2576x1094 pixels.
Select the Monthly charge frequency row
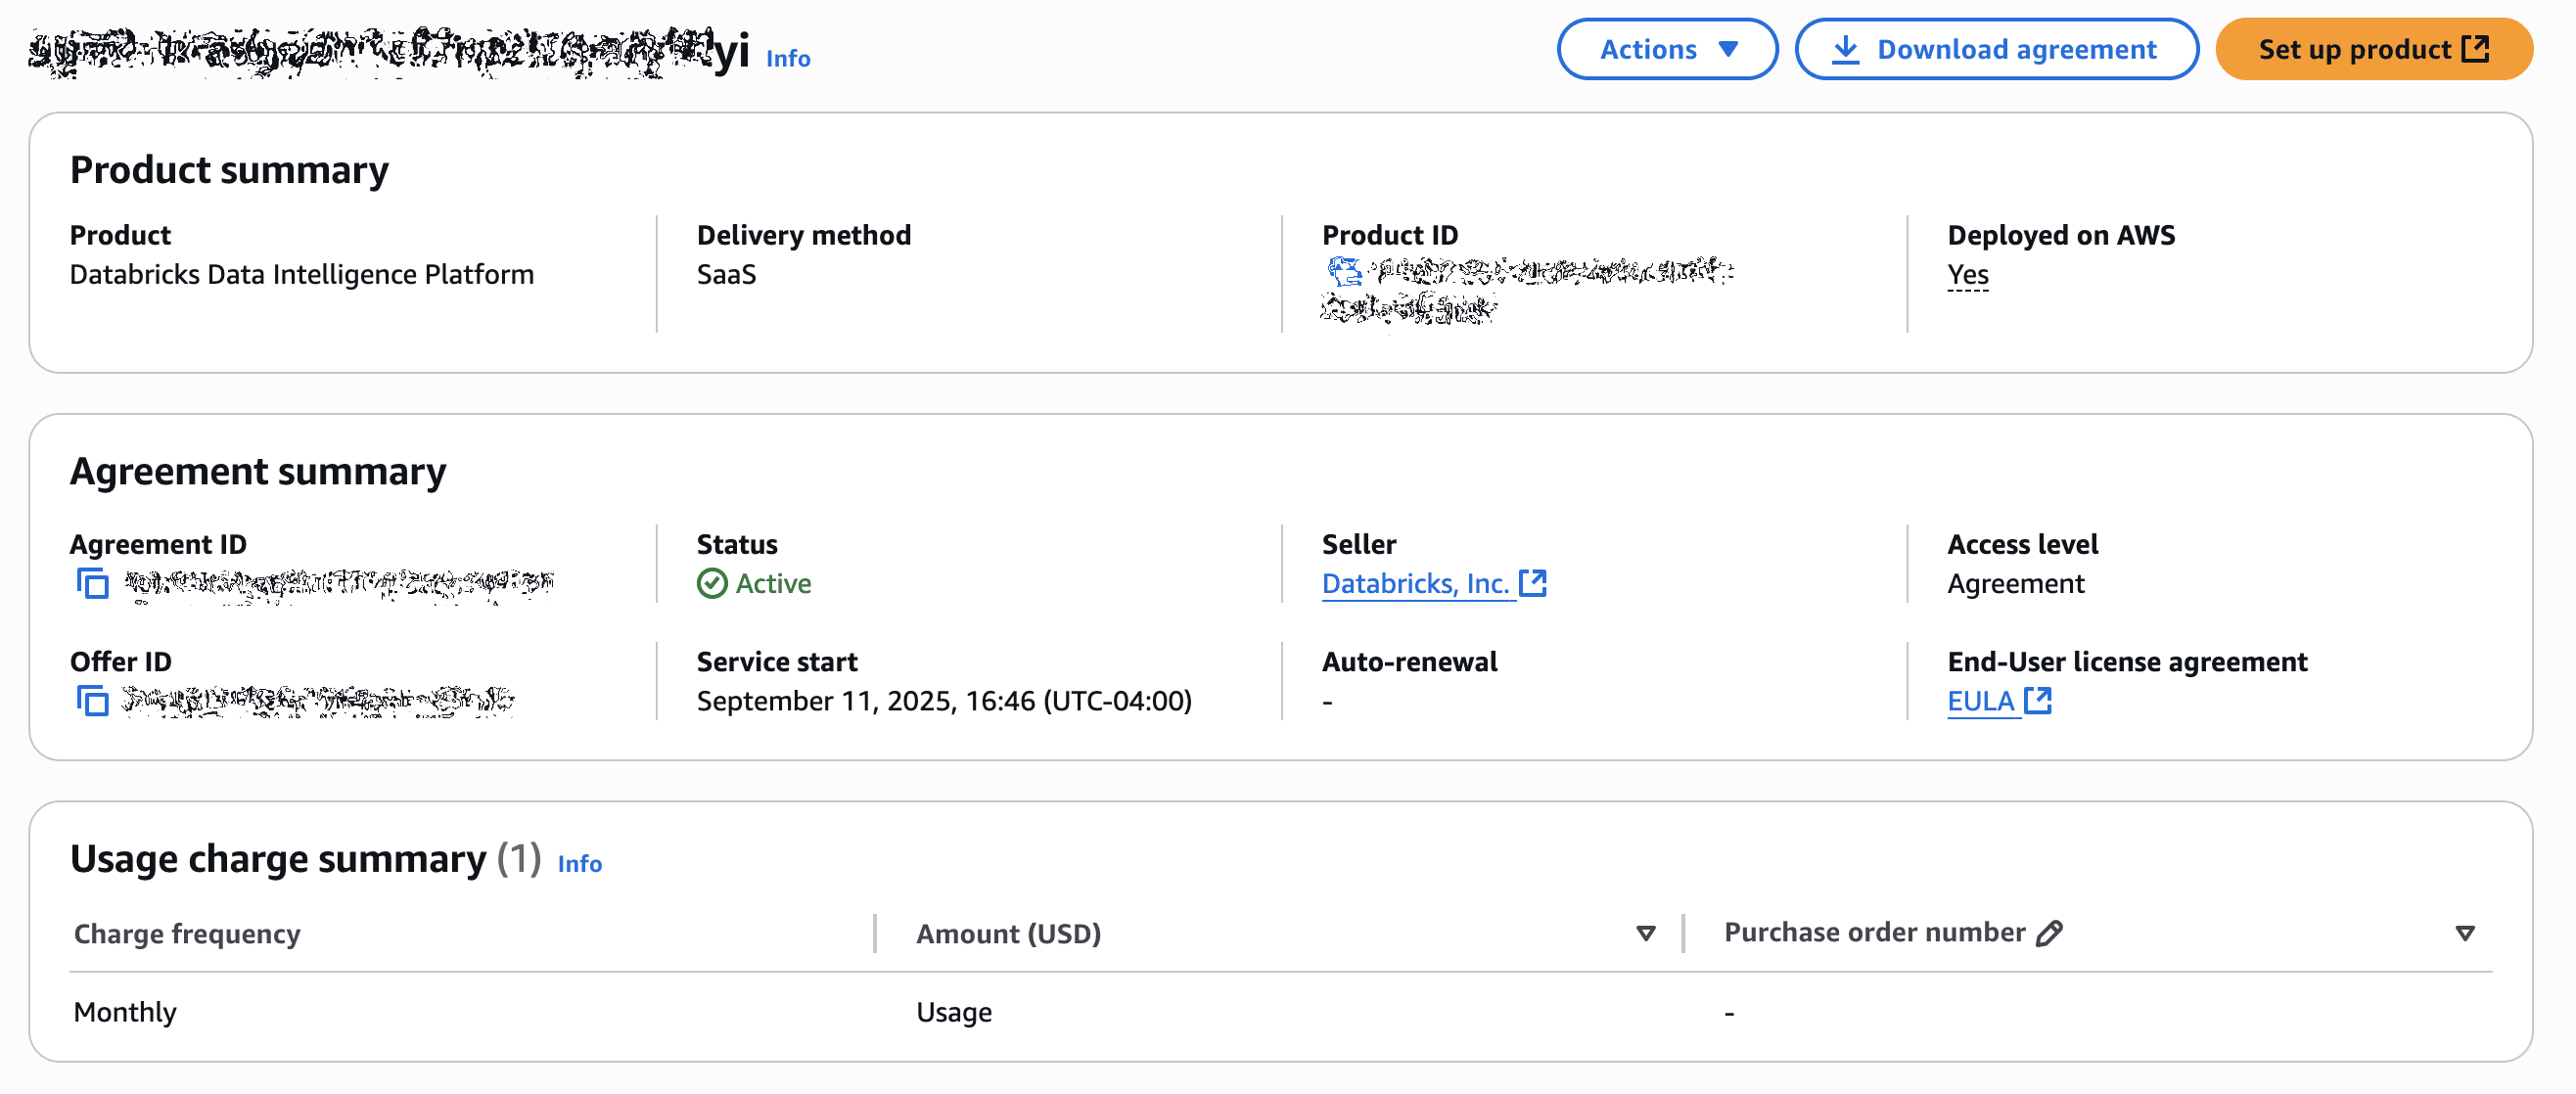click(x=124, y=1011)
